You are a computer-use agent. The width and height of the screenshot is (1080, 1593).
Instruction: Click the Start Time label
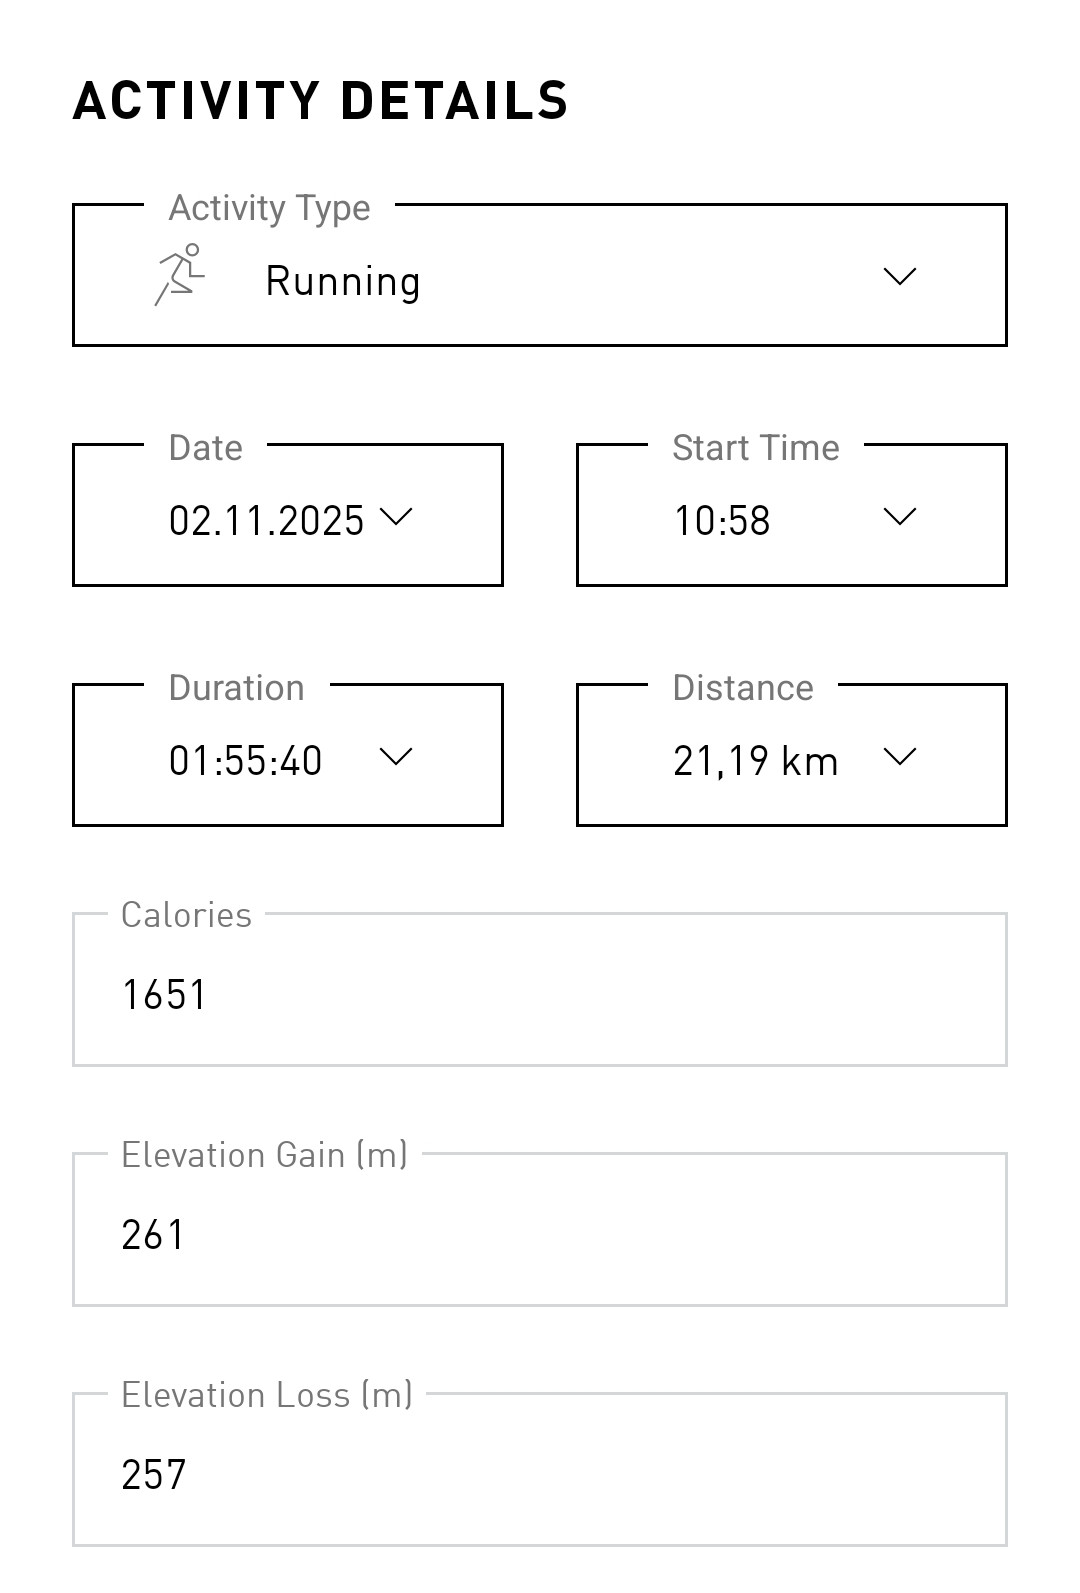pos(755,448)
